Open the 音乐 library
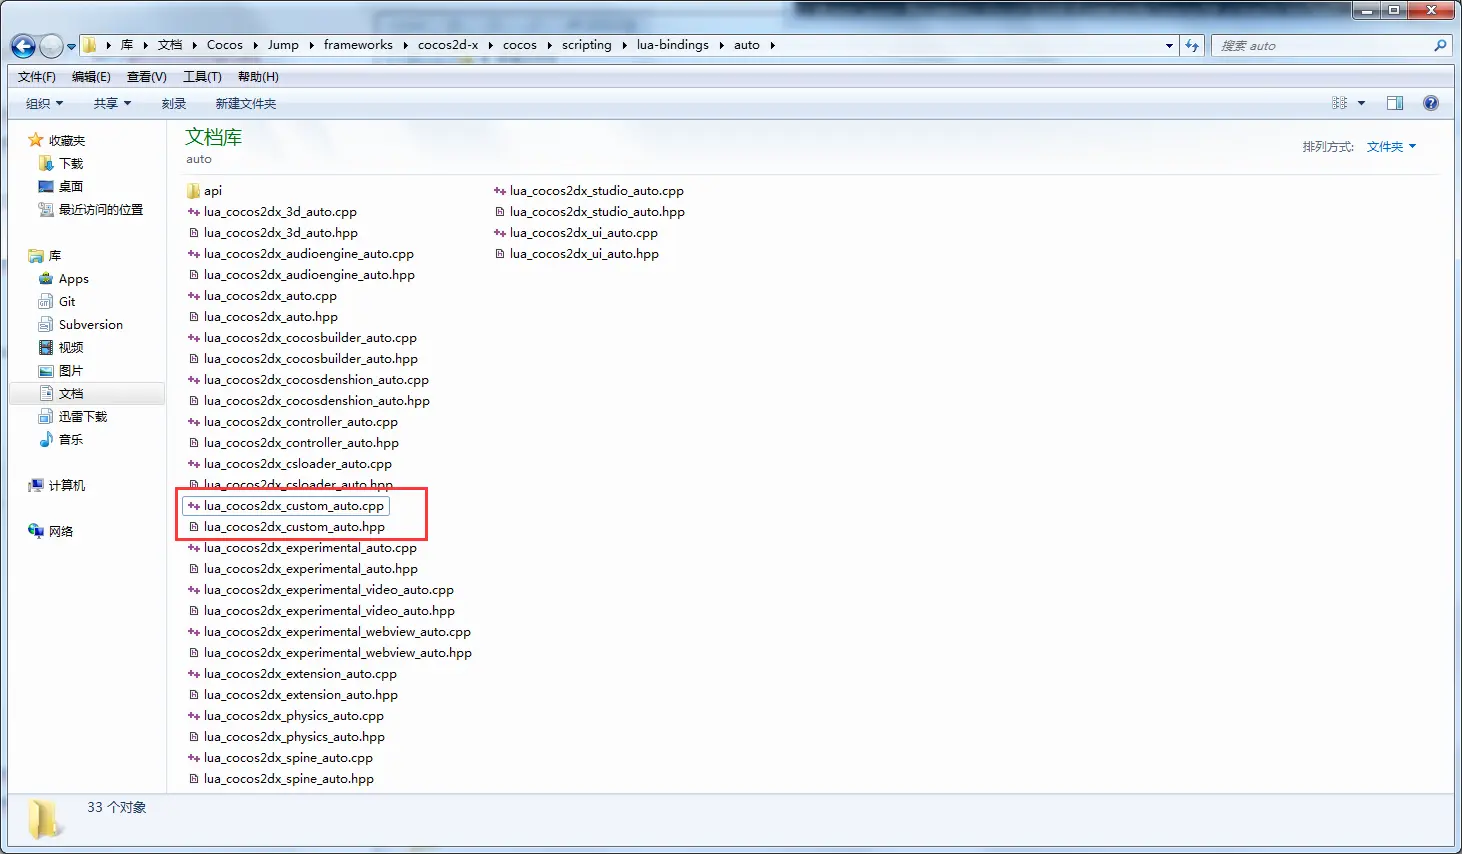 pyautogui.click(x=71, y=440)
